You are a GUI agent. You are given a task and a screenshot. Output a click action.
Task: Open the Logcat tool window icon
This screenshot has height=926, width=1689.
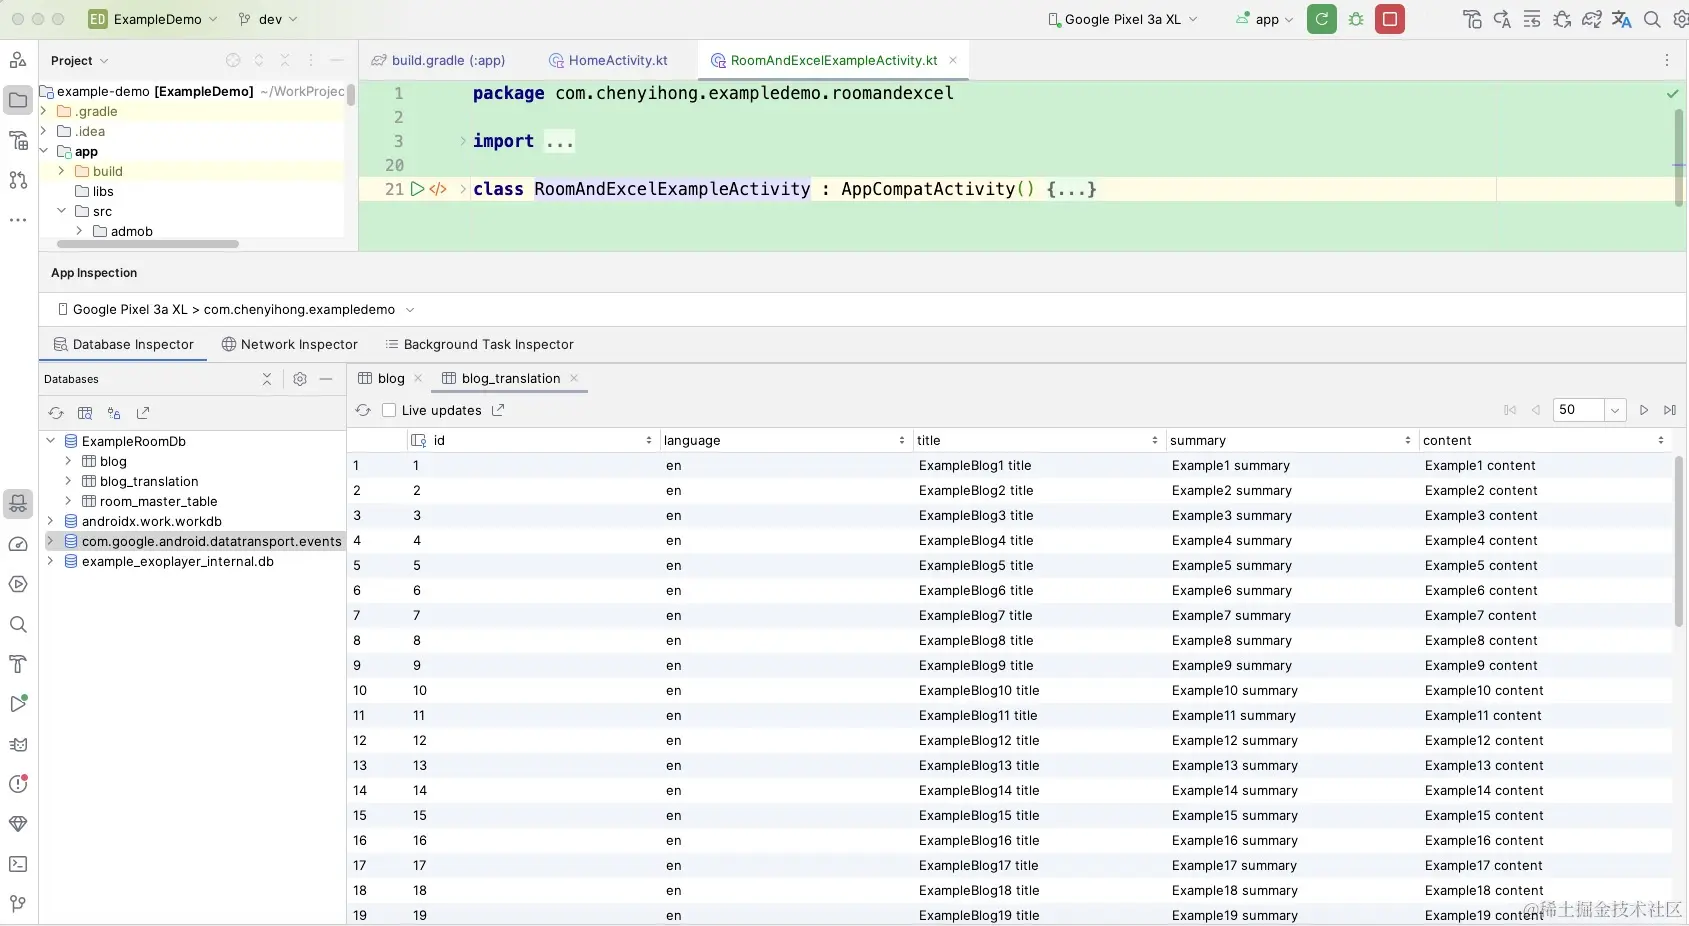click(x=18, y=744)
